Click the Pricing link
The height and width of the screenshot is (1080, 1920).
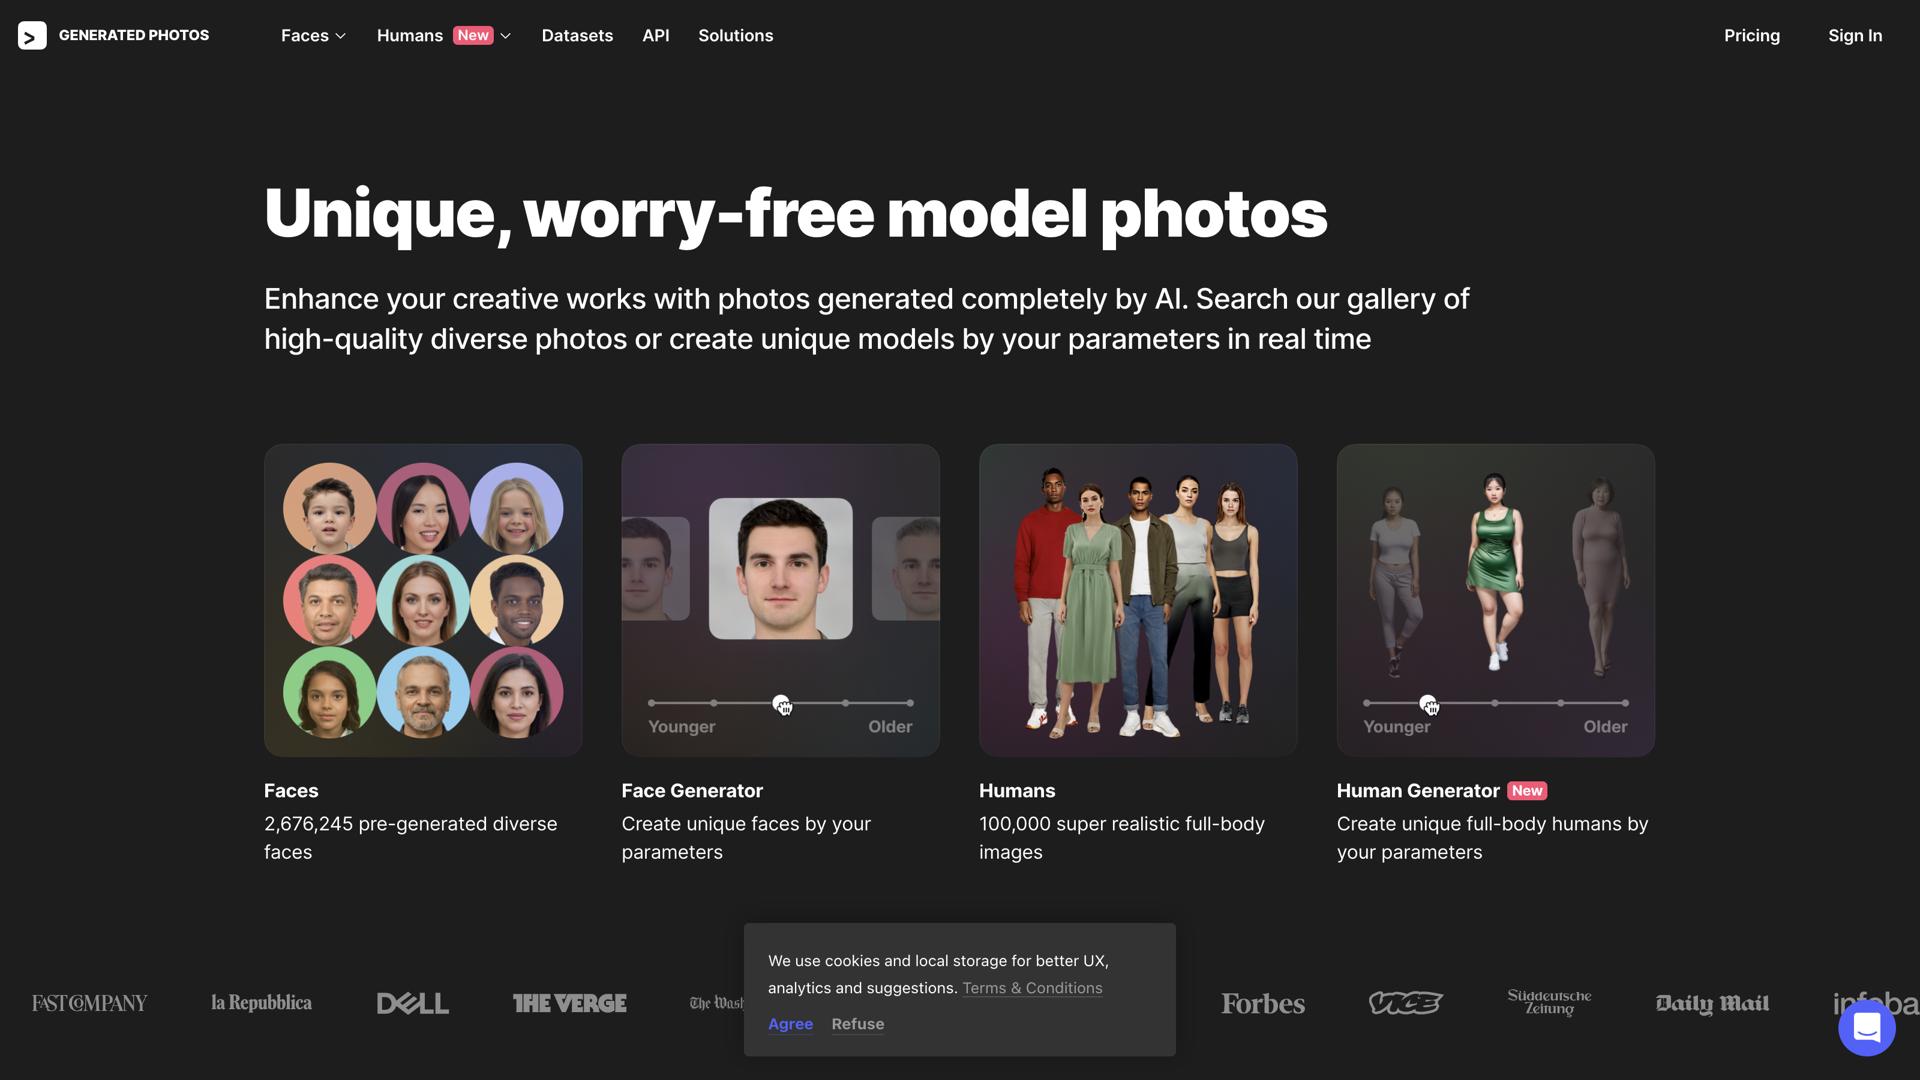pos(1751,36)
